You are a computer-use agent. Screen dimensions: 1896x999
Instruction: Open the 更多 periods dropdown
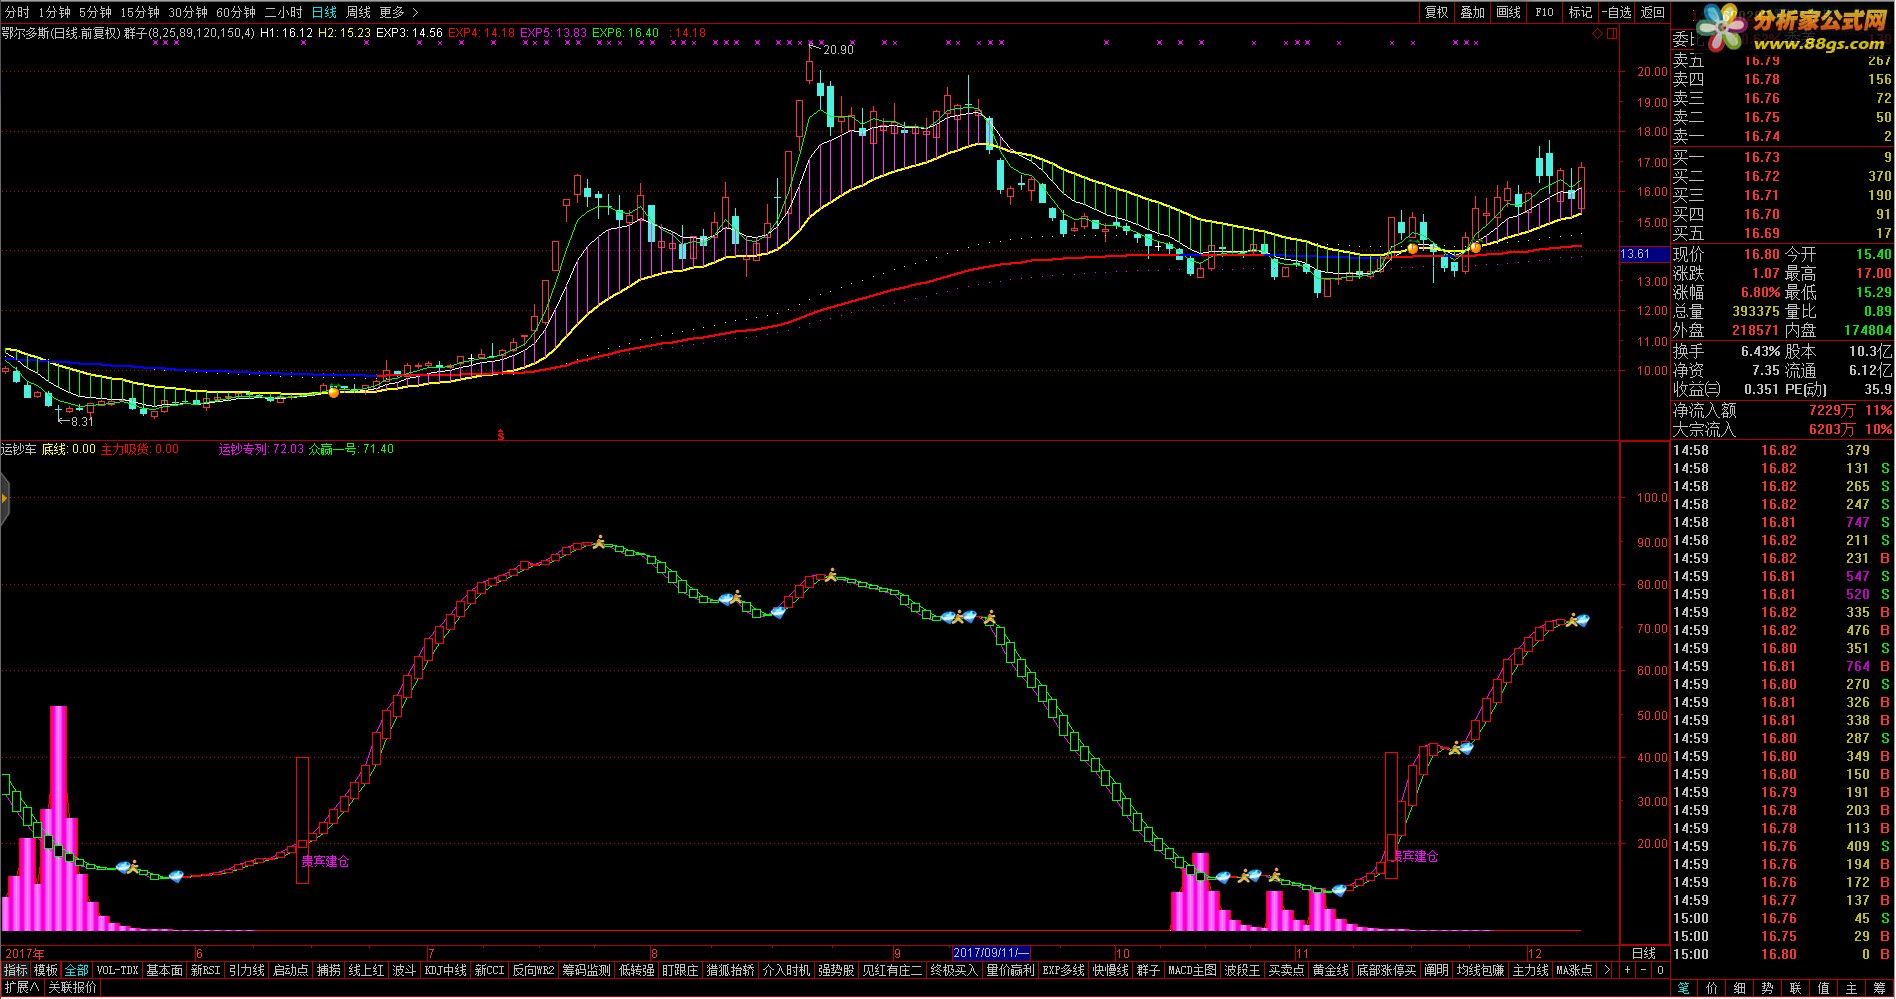coord(399,12)
